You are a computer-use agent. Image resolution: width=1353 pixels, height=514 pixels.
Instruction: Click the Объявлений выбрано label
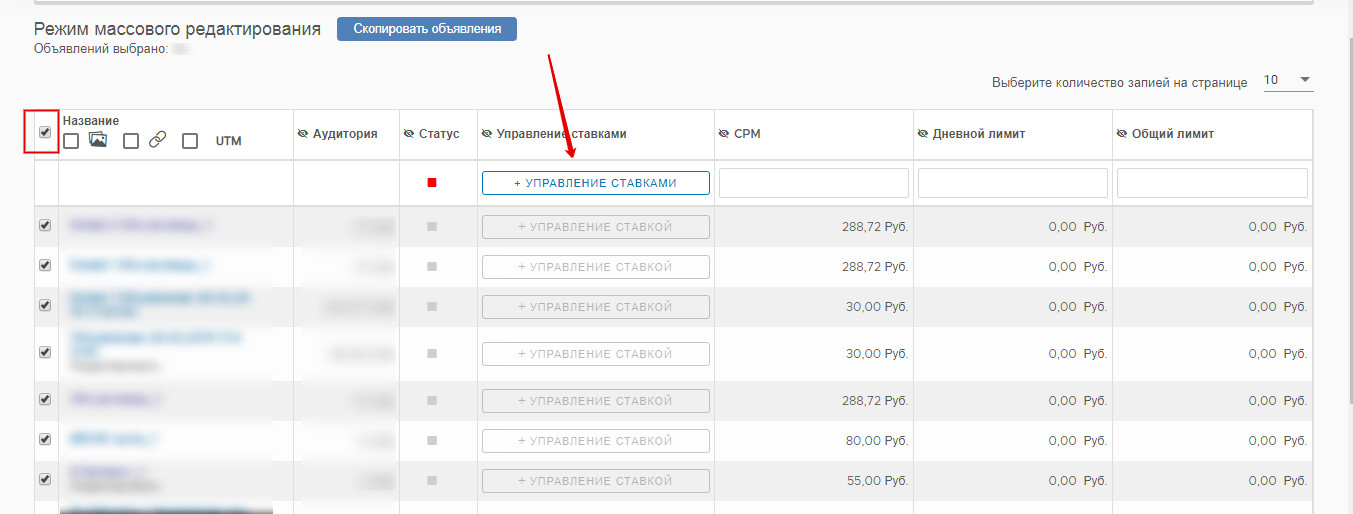tap(100, 48)
